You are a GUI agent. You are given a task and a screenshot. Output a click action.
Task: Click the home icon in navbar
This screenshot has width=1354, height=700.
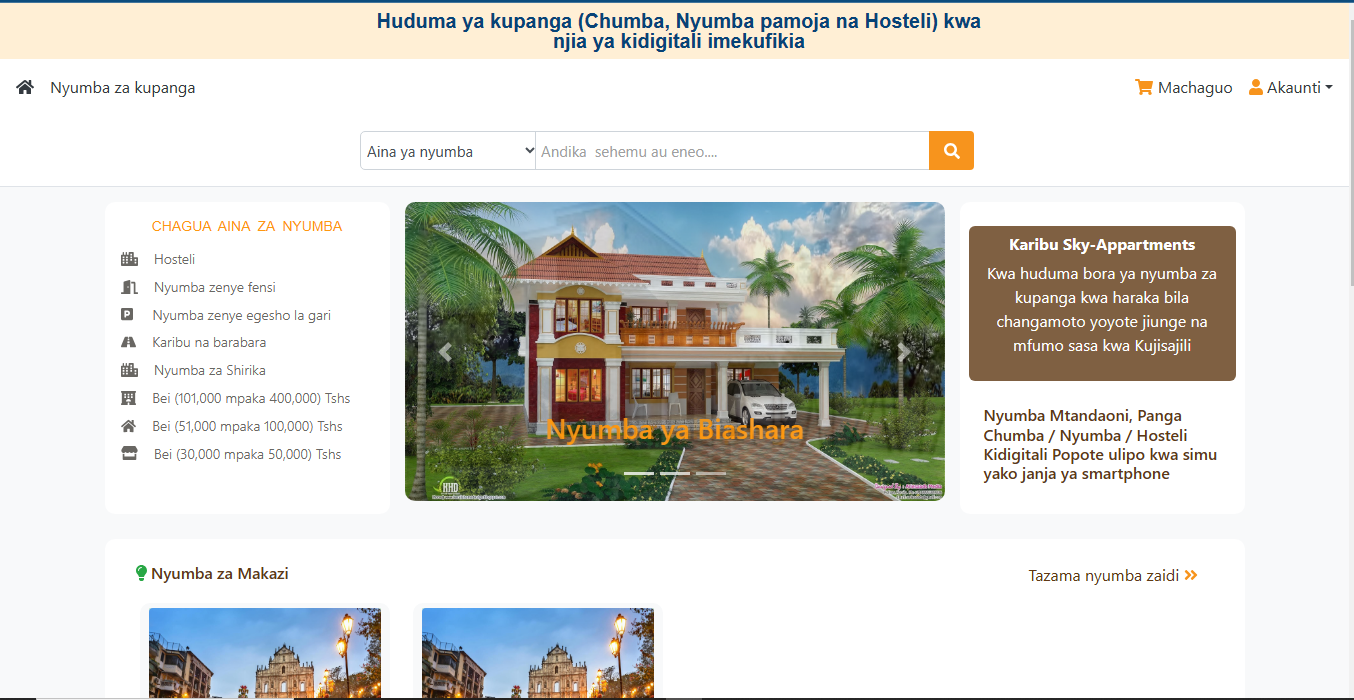click(25, 88)
